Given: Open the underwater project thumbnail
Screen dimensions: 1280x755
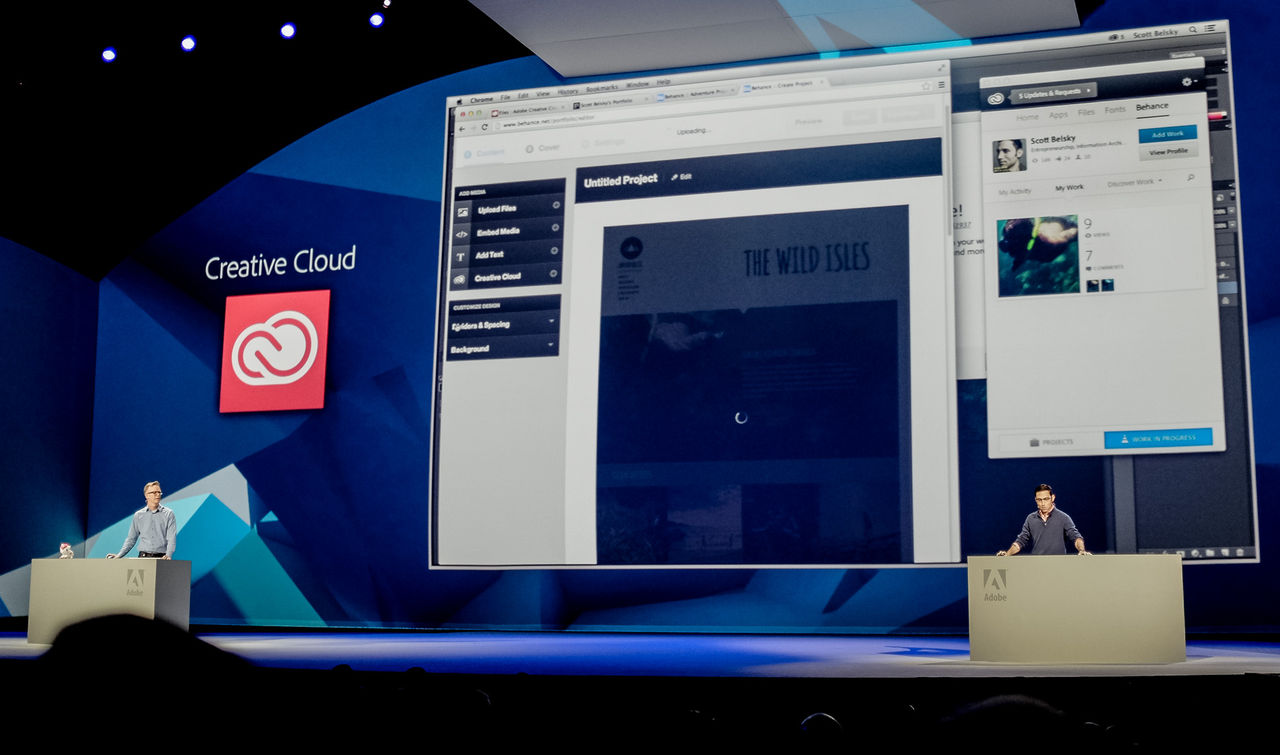Looking at the screenshot, I should coord(1037,256).
